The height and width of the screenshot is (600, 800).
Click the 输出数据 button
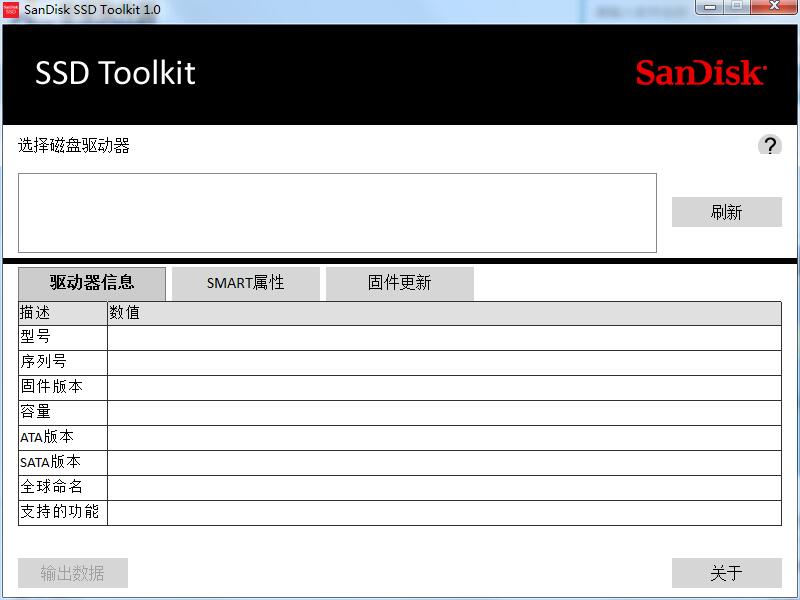click(71, 572)
